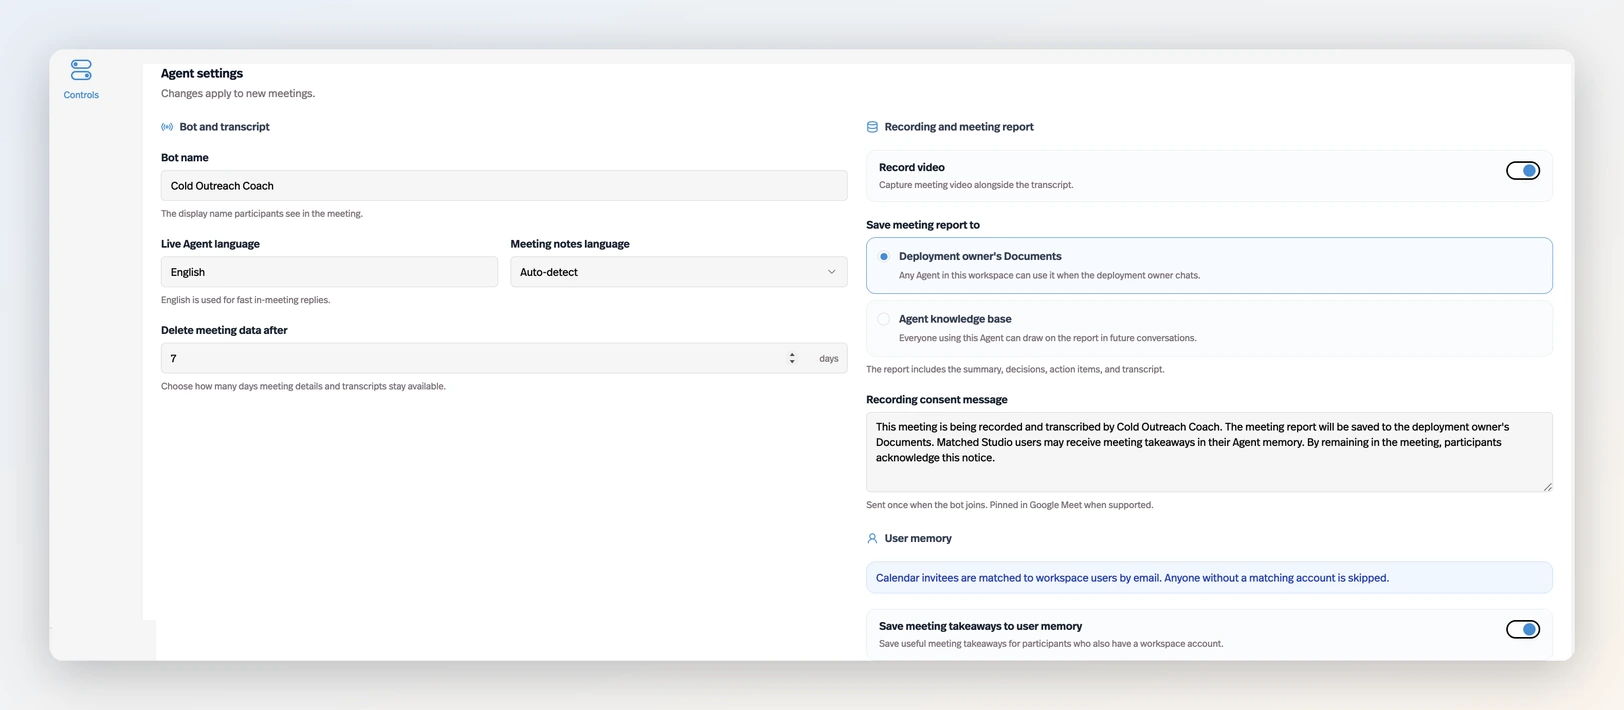
Task: Click the Bot and transcript broadcast icon
Action: point(167,127)
